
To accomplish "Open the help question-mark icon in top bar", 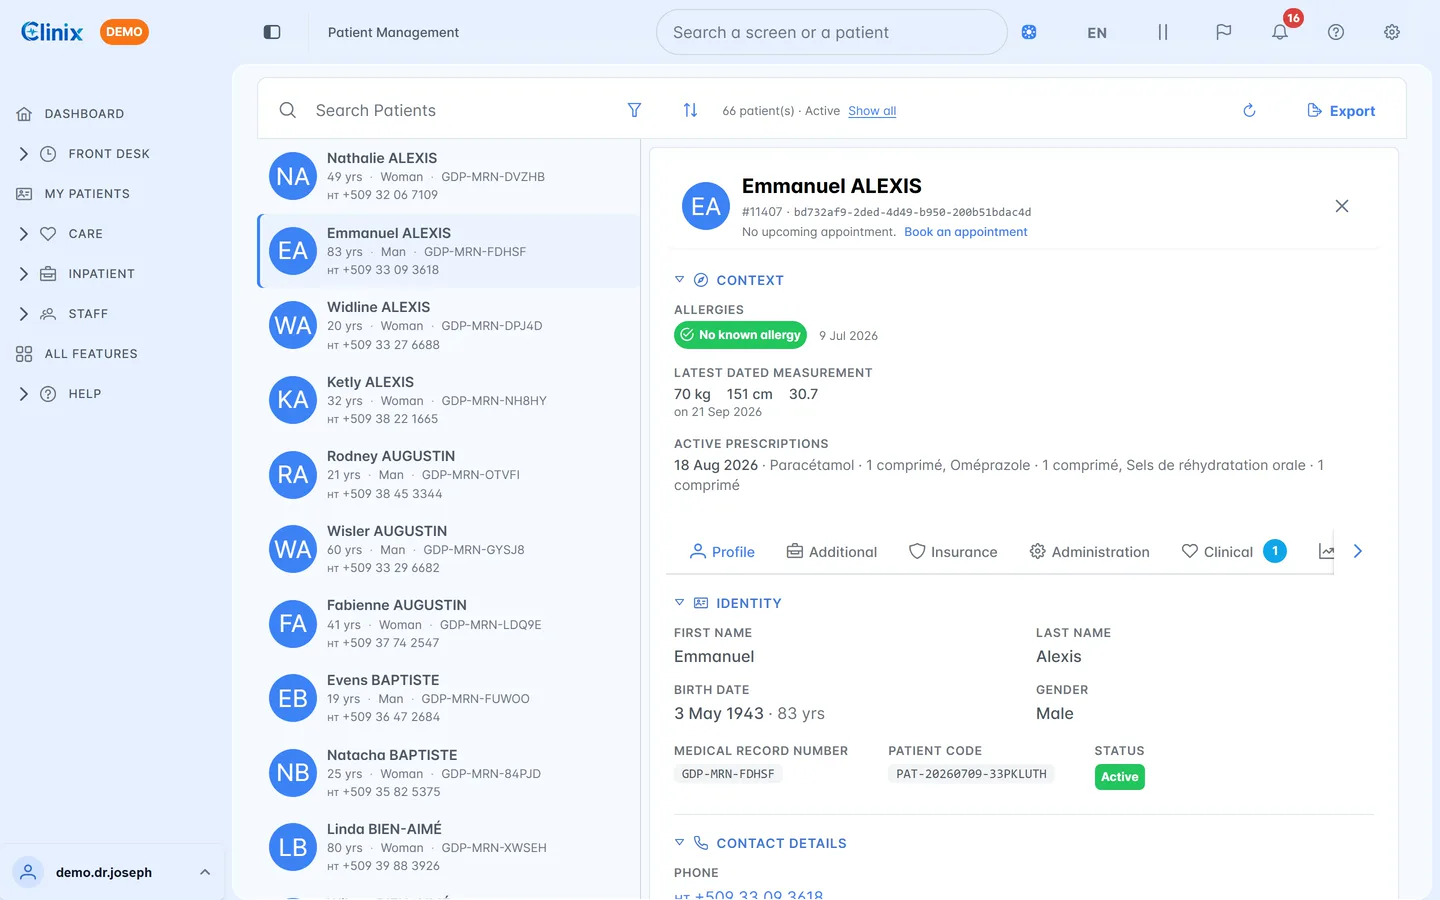I will click(1336, 32).
